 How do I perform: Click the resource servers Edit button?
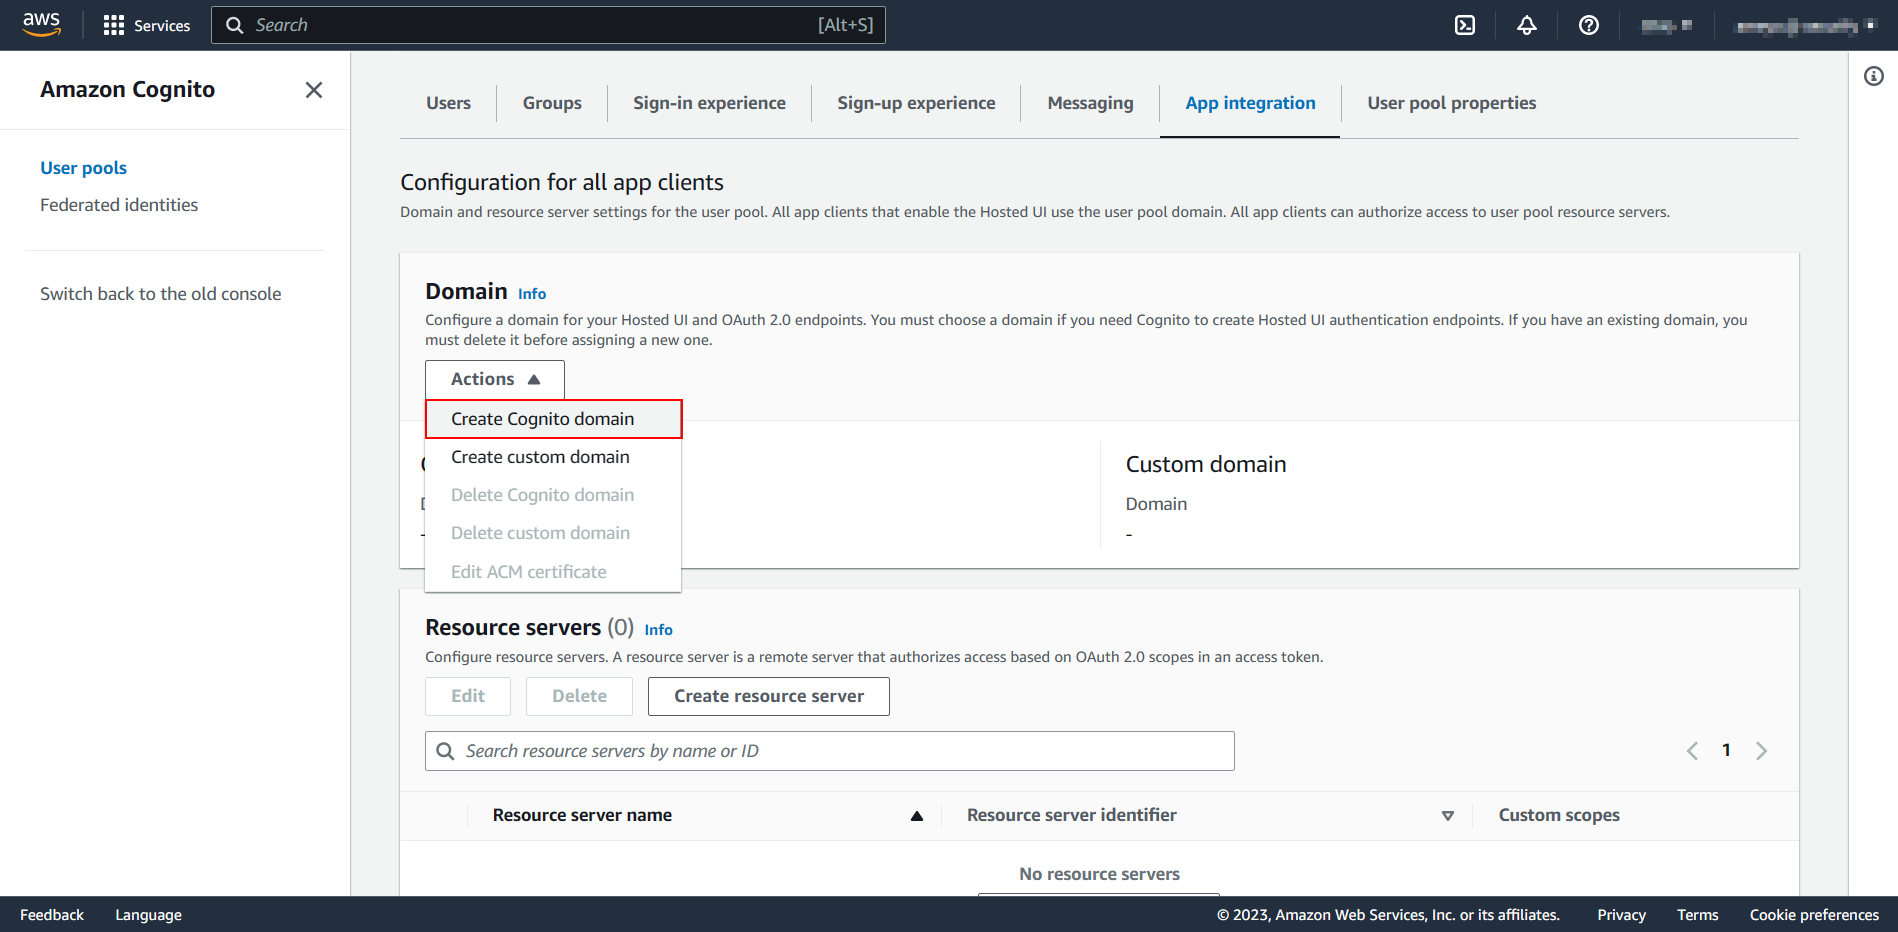tap(468, 696)
